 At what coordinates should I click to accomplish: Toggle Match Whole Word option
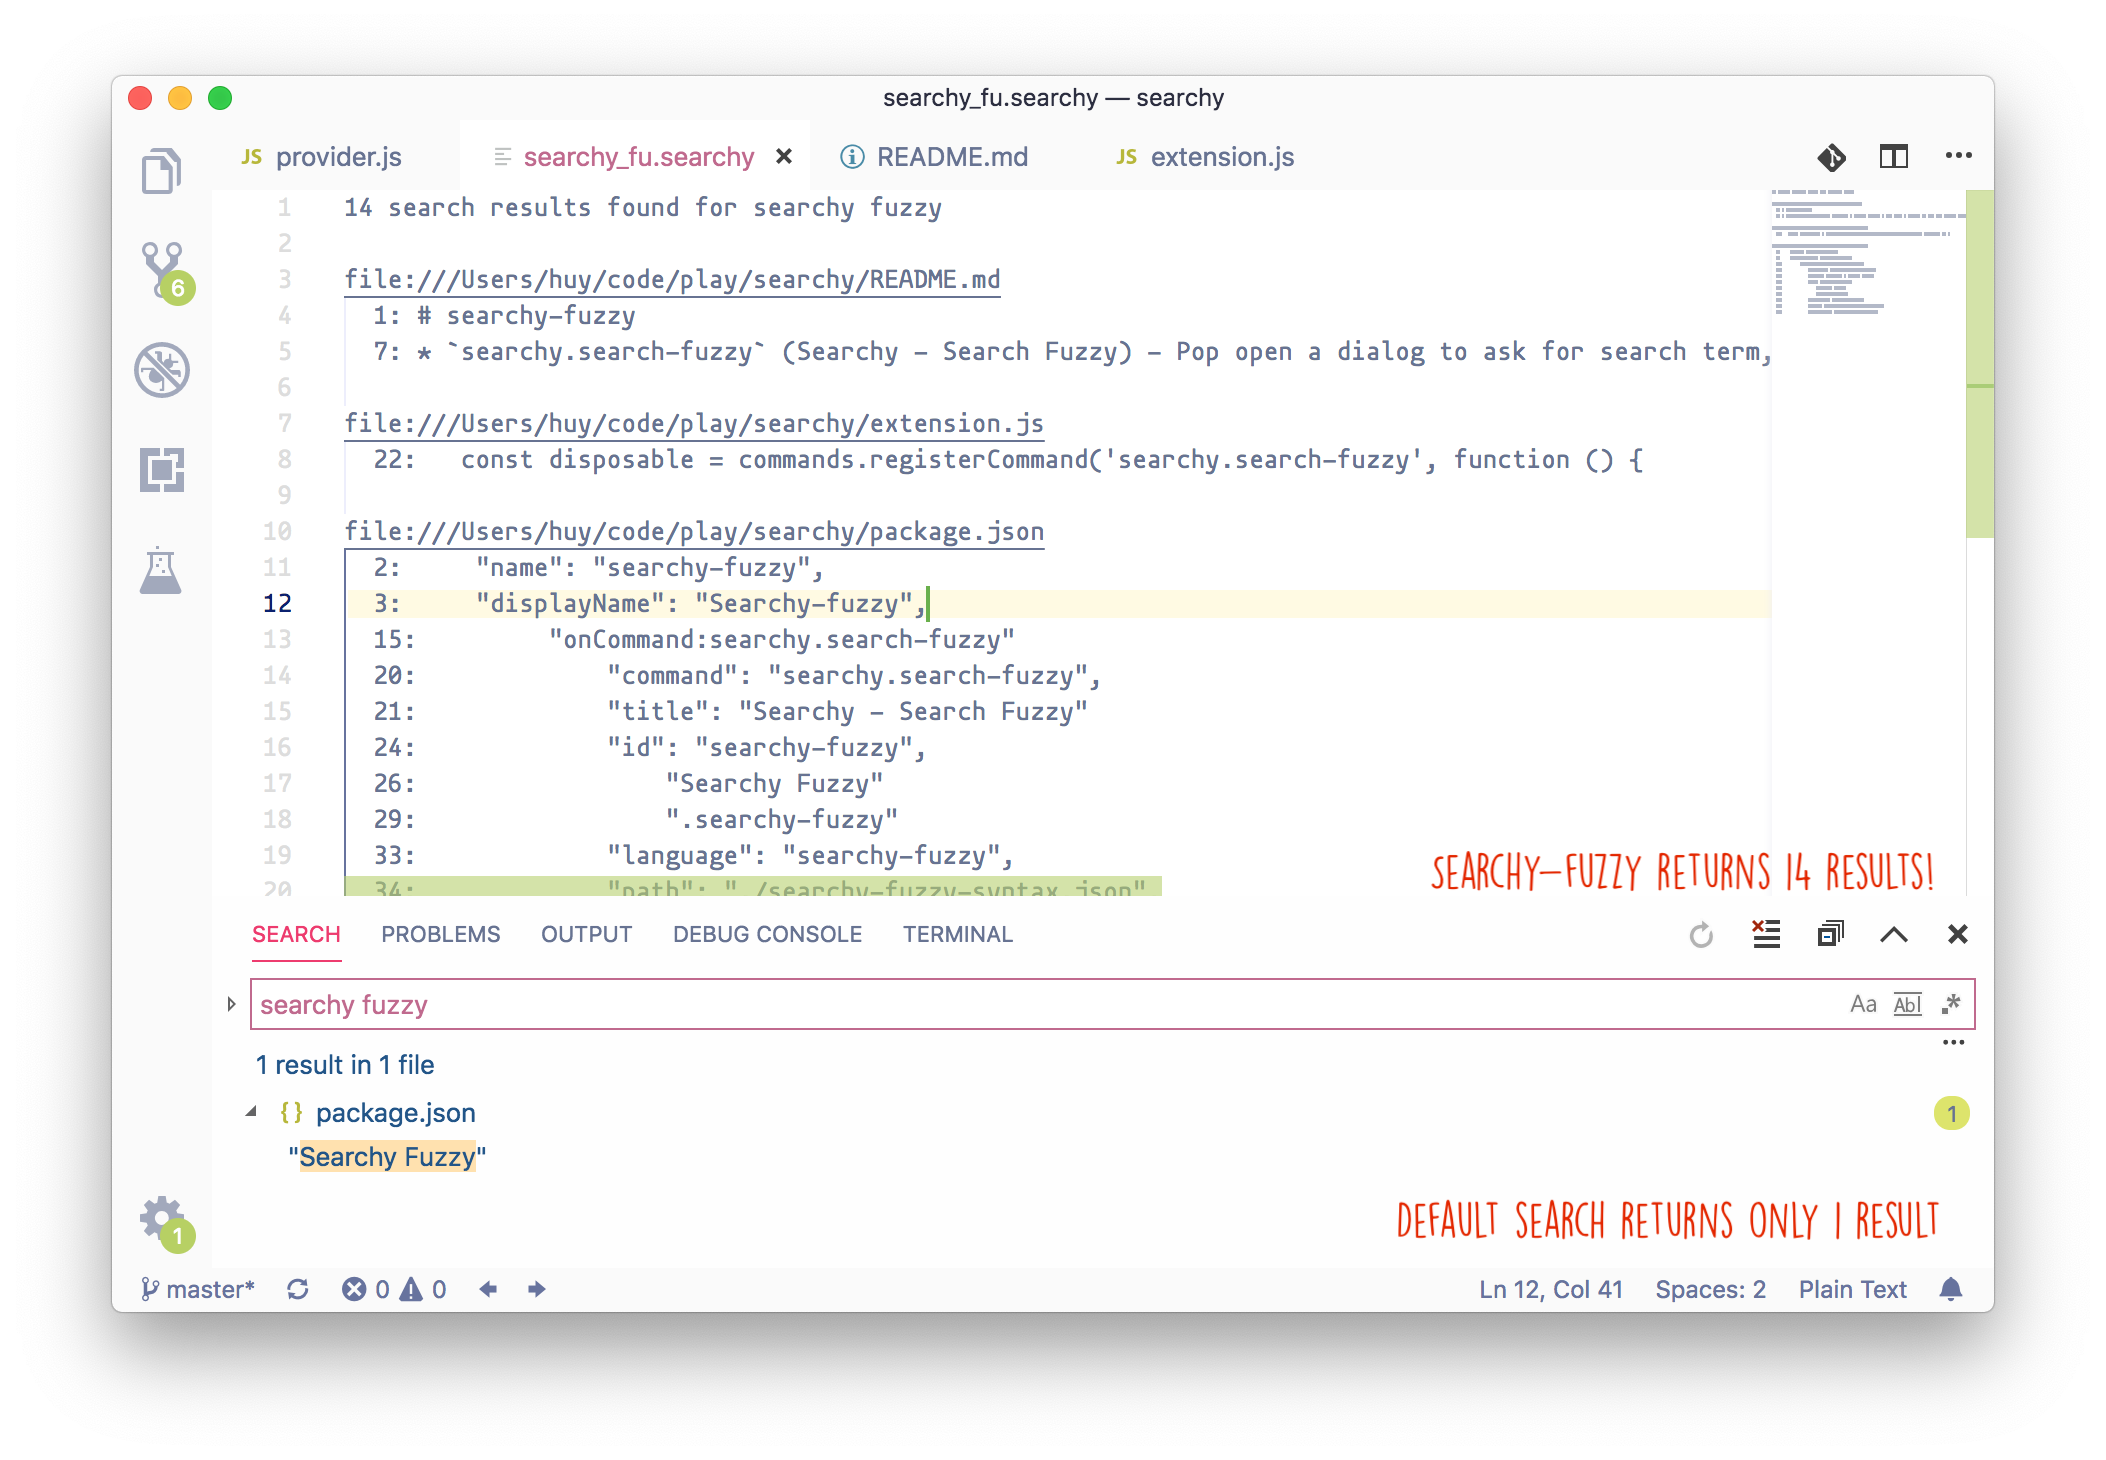pos(1907,1004)
